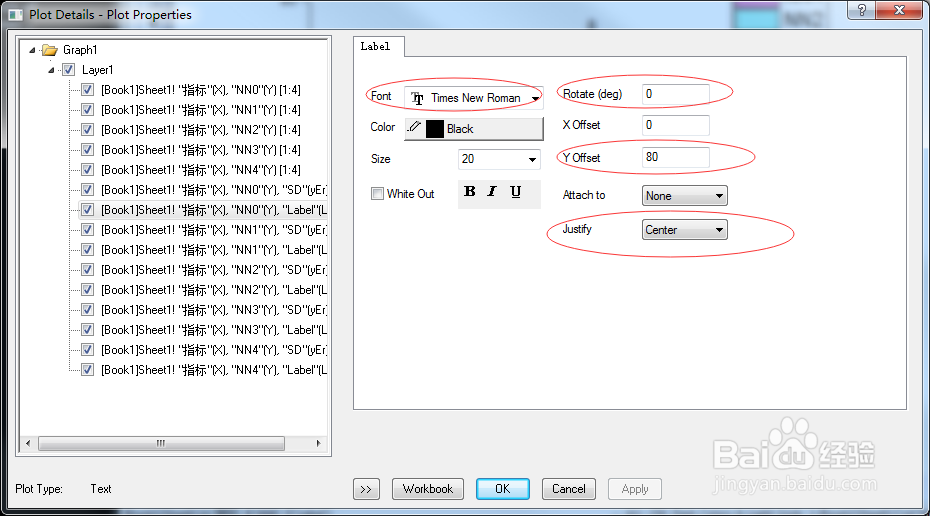Toggle Bold formatting button
Image resolution: width=930 pixels, height=516 pixels.
(x=470, y=192)
